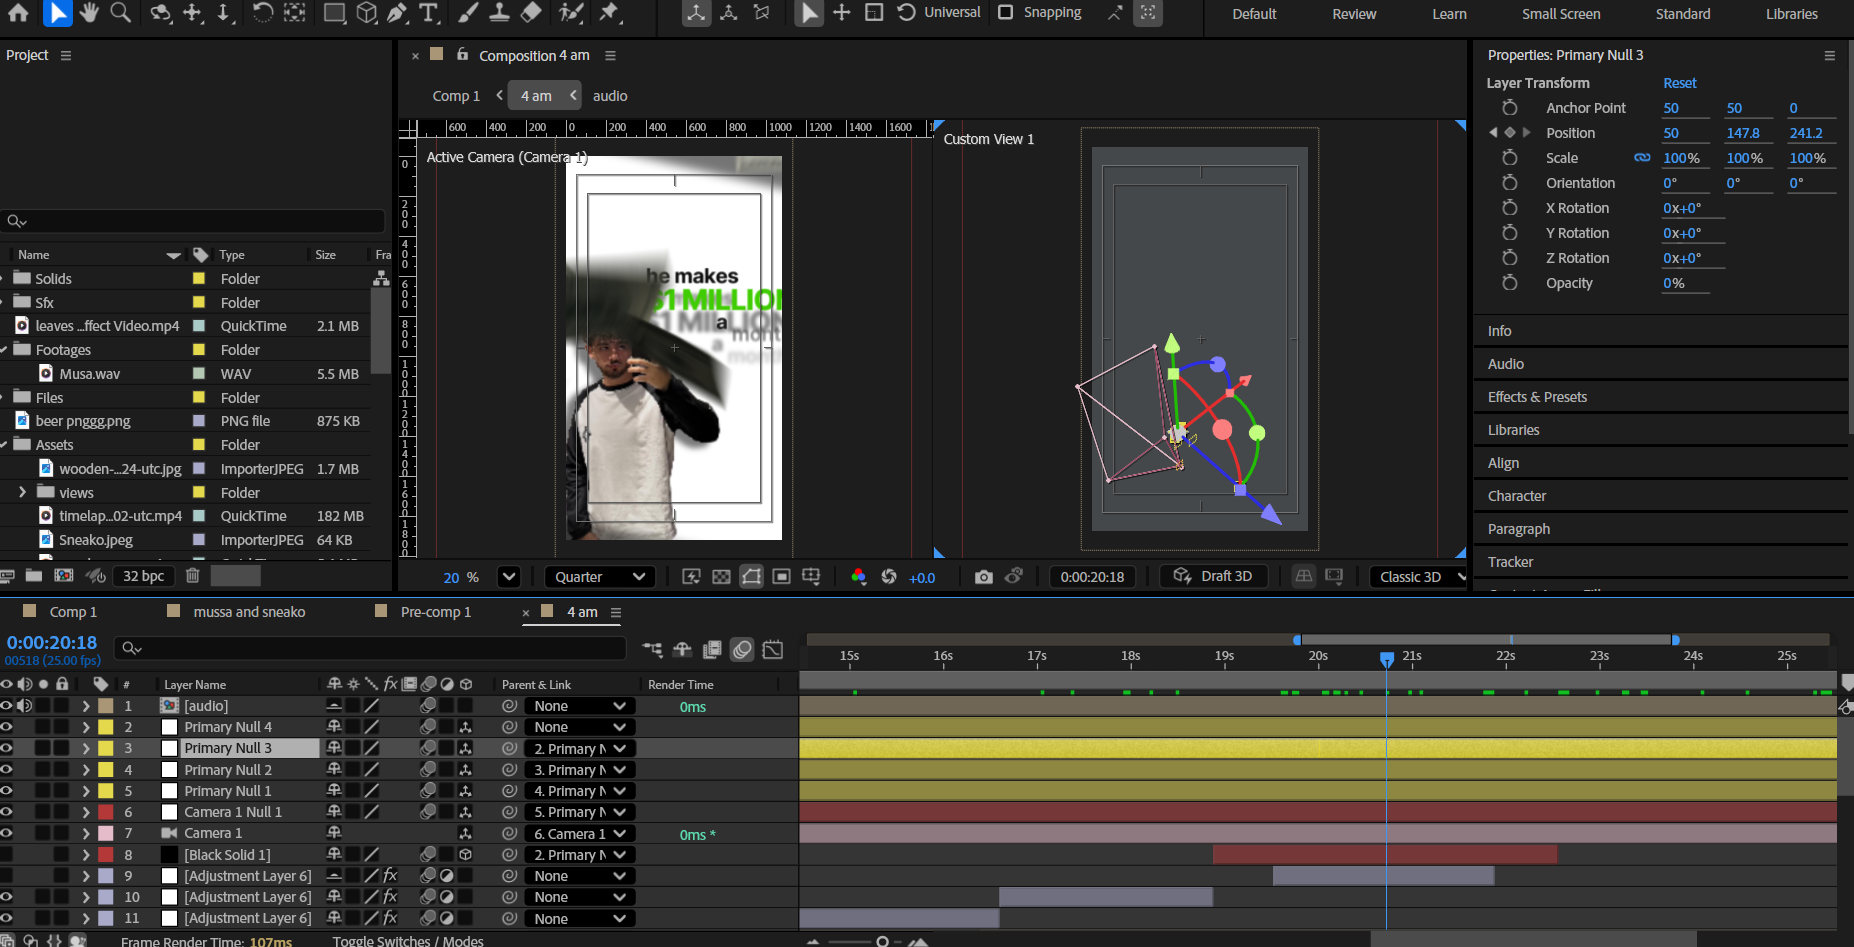Hide the Primary Null 4 layer
The image size is (1854, 947).
(x=7, y=727)
